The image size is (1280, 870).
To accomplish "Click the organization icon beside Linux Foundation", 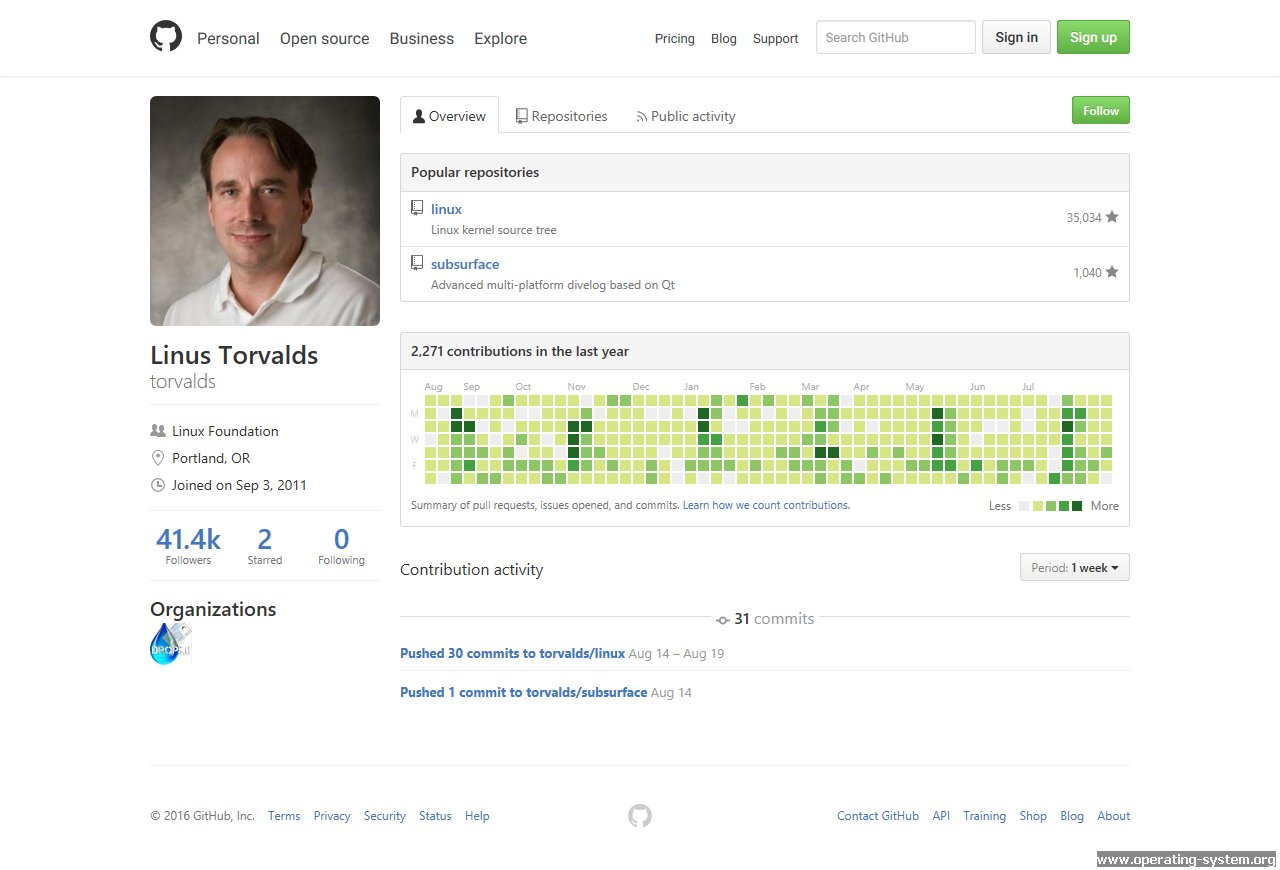I will coord(158,430).
